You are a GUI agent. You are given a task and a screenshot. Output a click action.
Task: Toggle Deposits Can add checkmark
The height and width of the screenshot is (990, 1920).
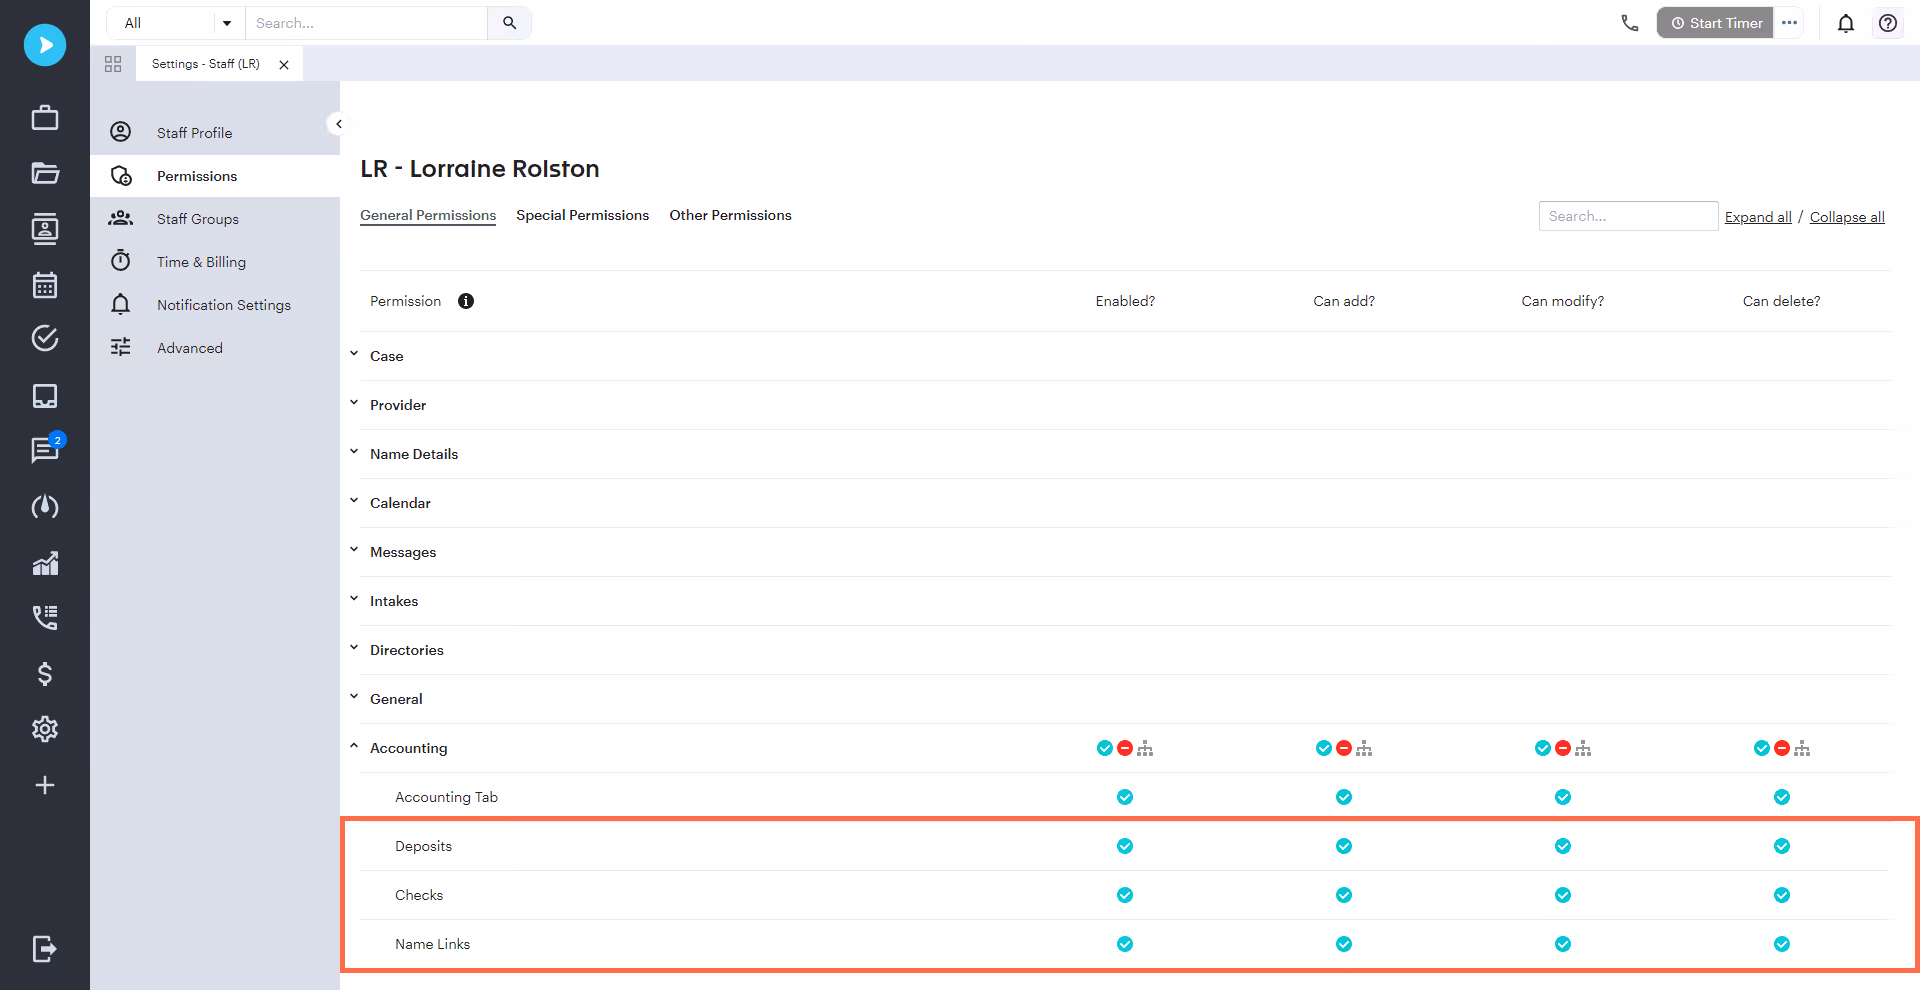pos(1344,846)
